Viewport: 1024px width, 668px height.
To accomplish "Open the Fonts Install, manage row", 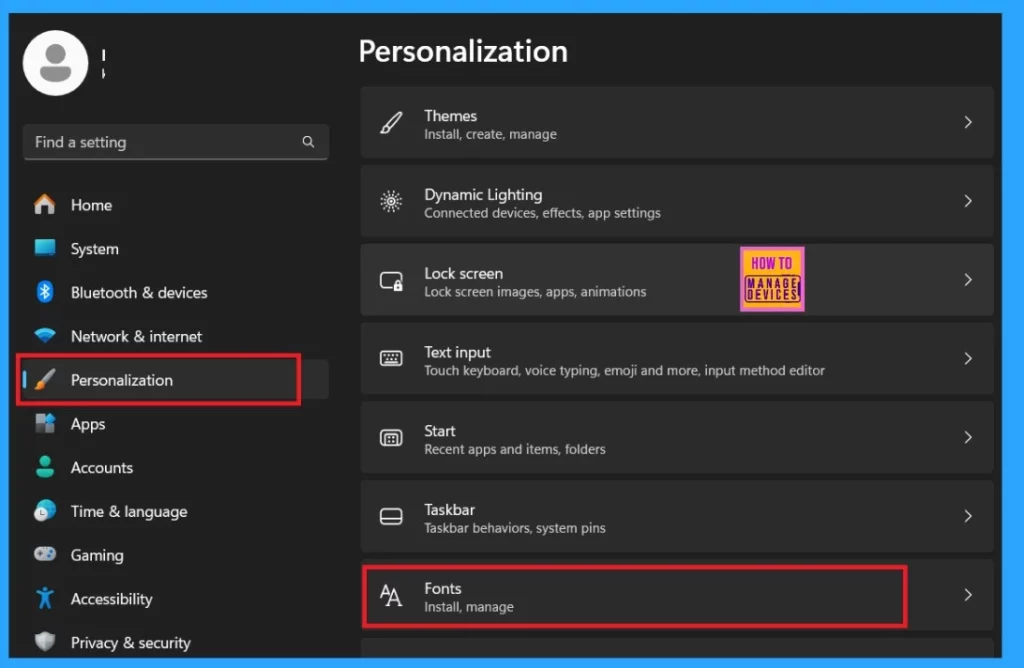I will 677,595.
